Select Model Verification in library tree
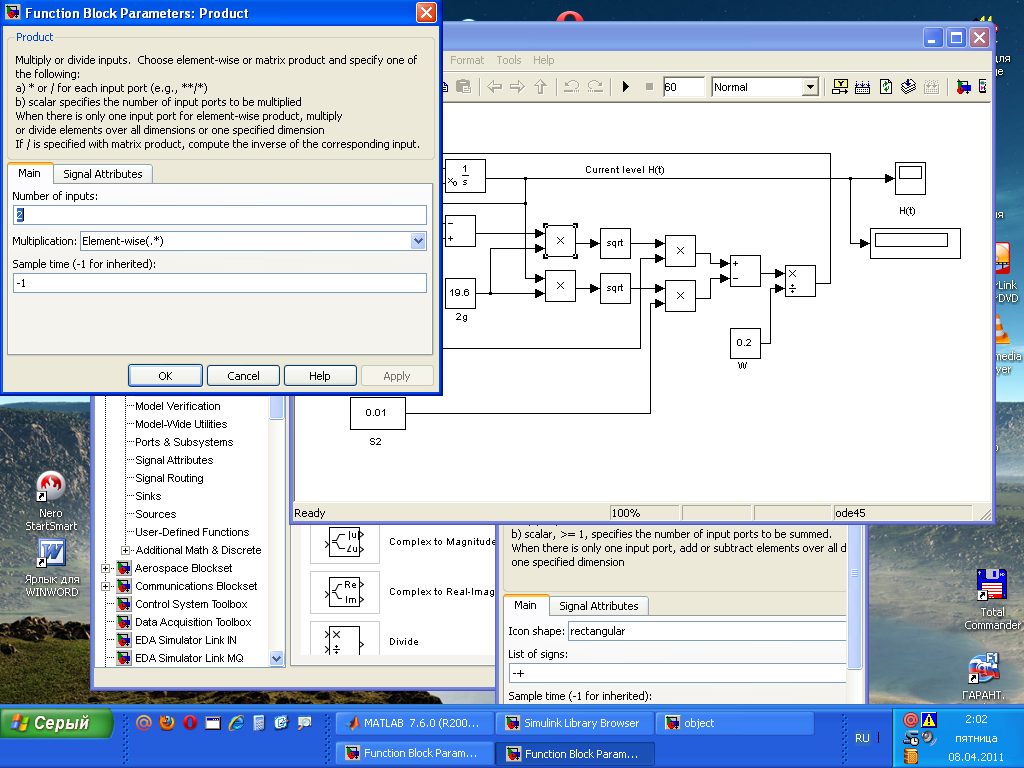Image resolution: width=1024 pixels, height=768 pixels. (x=178, y=406)
